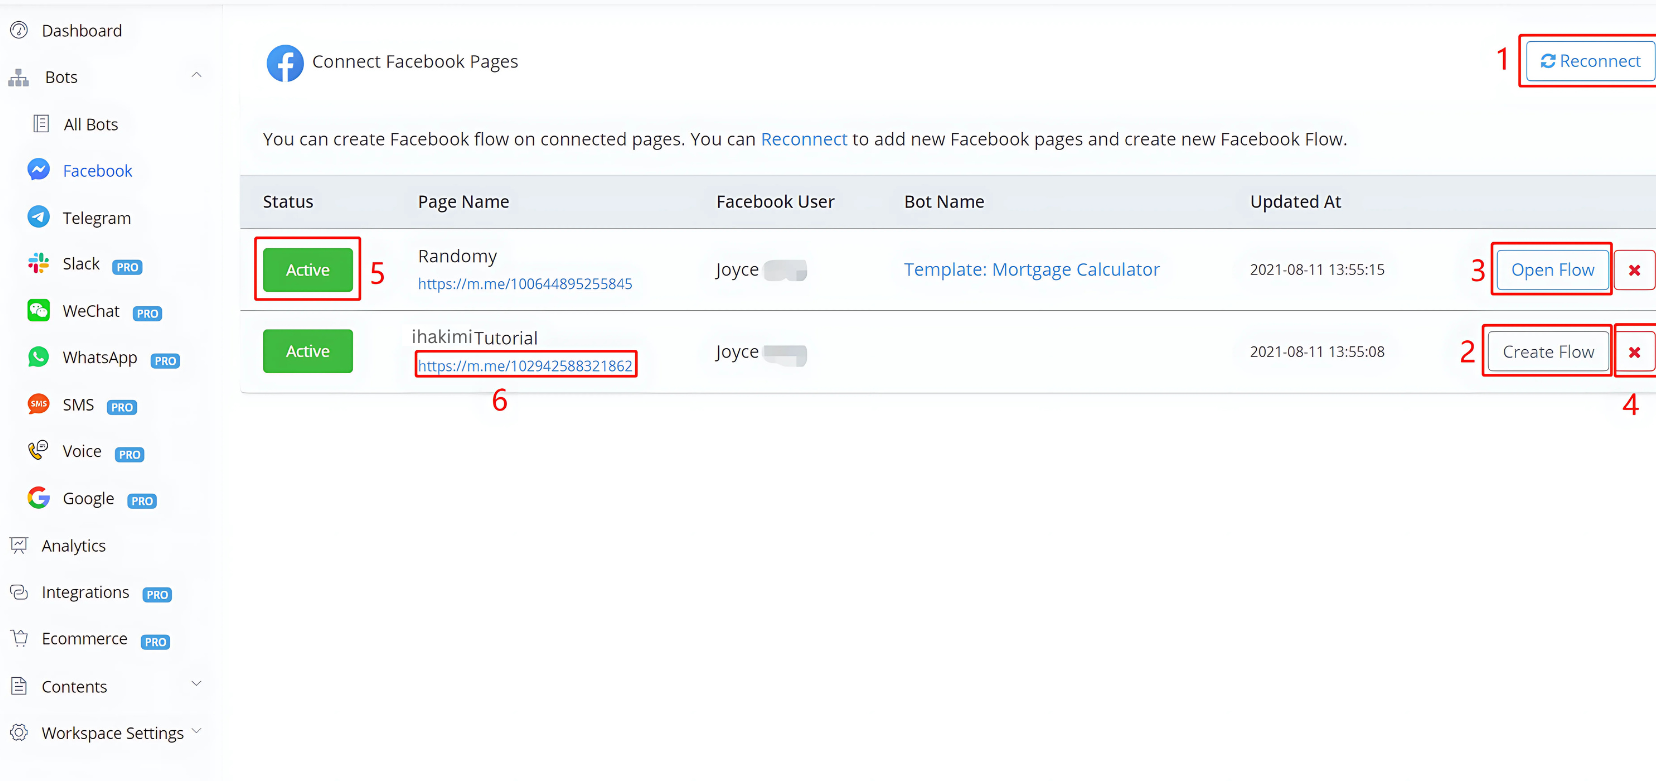Toggle Active status for Randomy page
1656x781 pixels.
[x=307, y=270]
